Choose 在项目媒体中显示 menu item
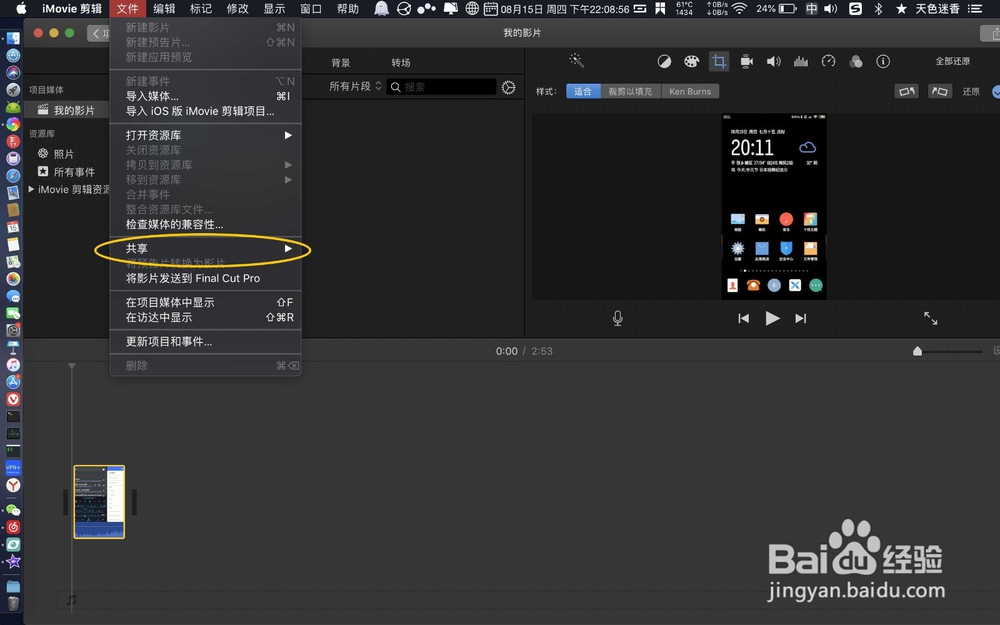Viewport: 1000px width, 625px height. pos(205,302)
